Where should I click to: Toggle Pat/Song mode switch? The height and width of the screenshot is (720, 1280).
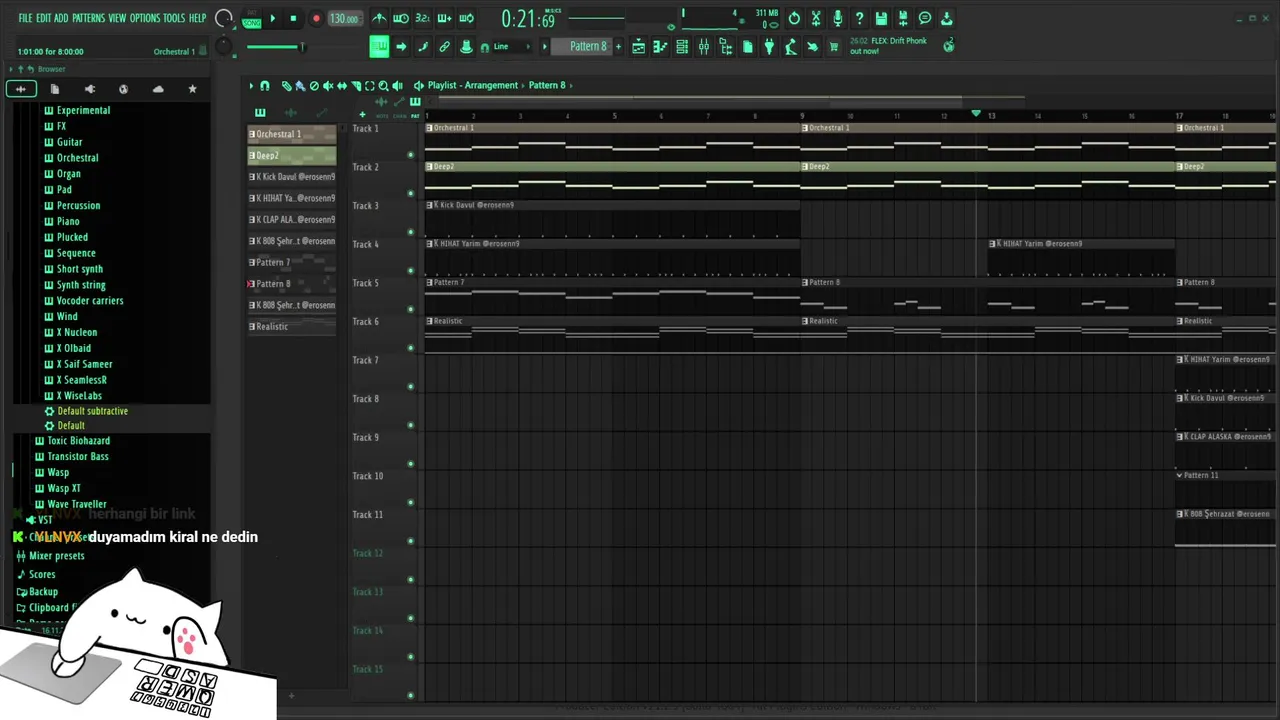tap(251, 19)
